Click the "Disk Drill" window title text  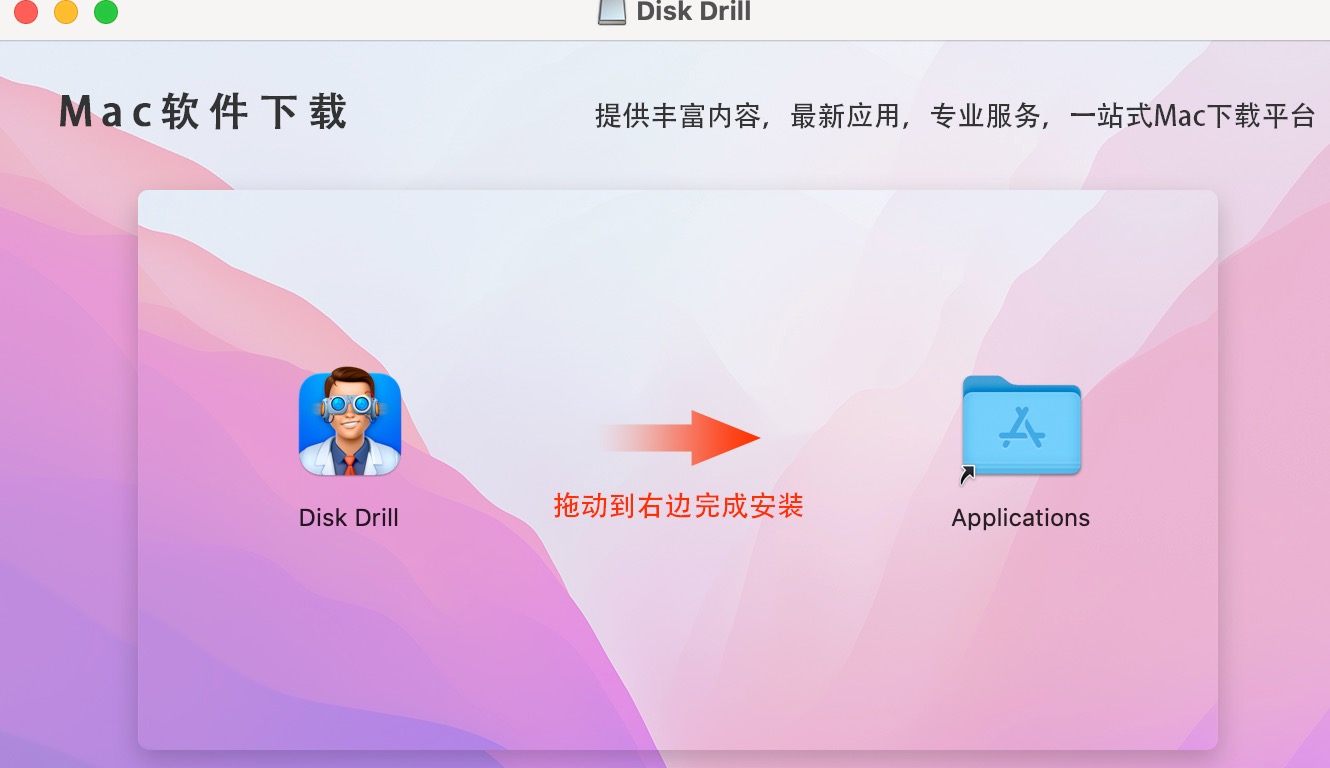(x=693, y=12)
